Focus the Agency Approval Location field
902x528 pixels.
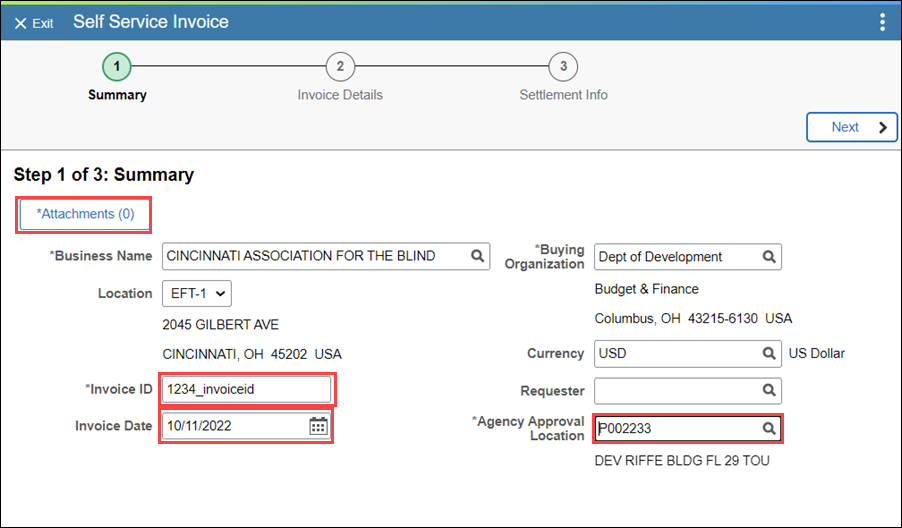pyautogui.click(x=687, y=428)
